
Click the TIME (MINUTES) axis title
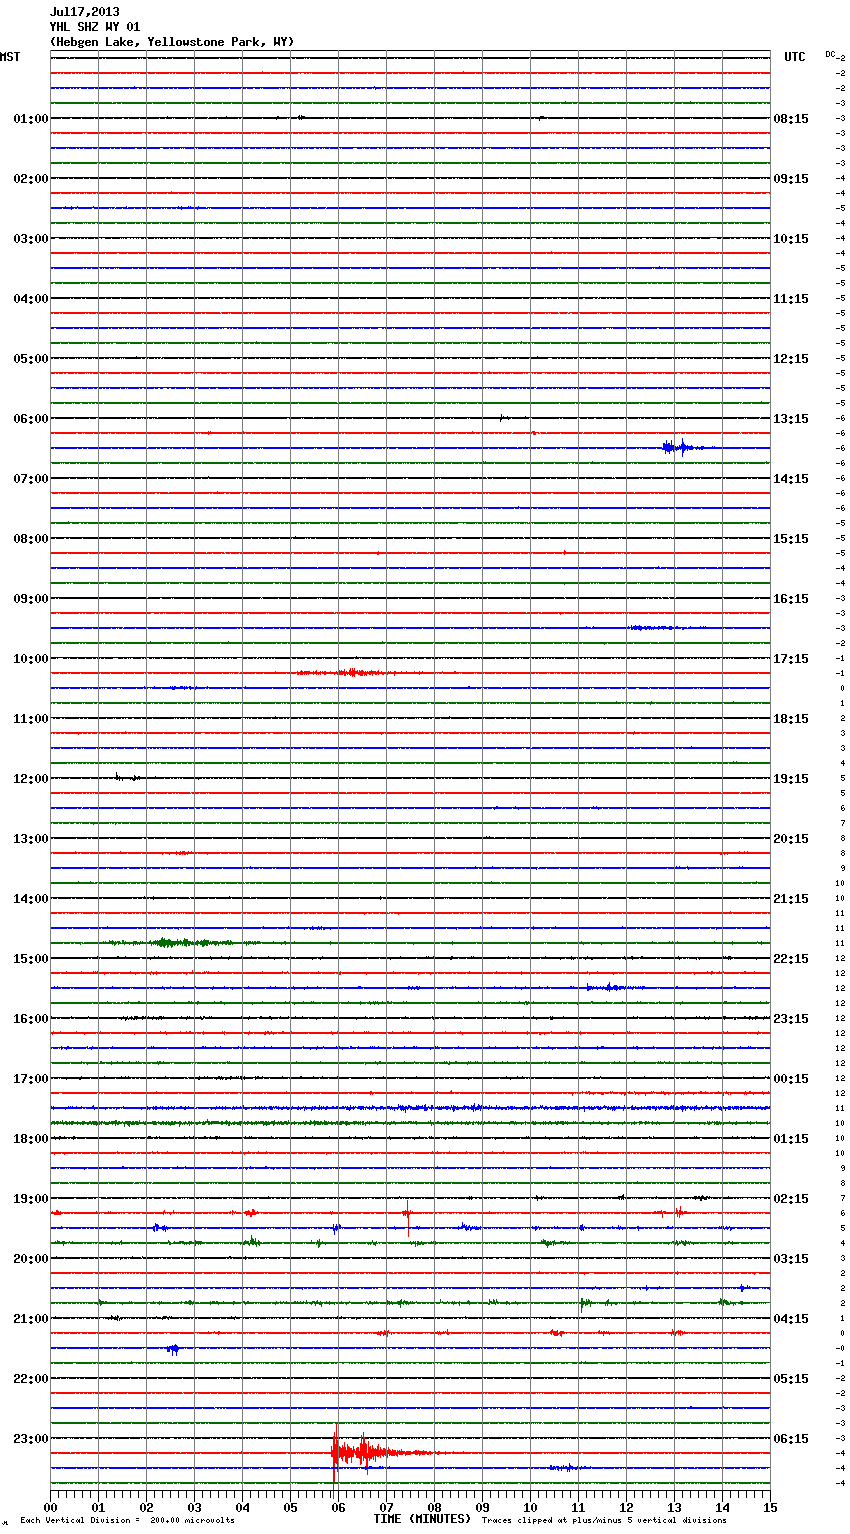[422, 1519]
